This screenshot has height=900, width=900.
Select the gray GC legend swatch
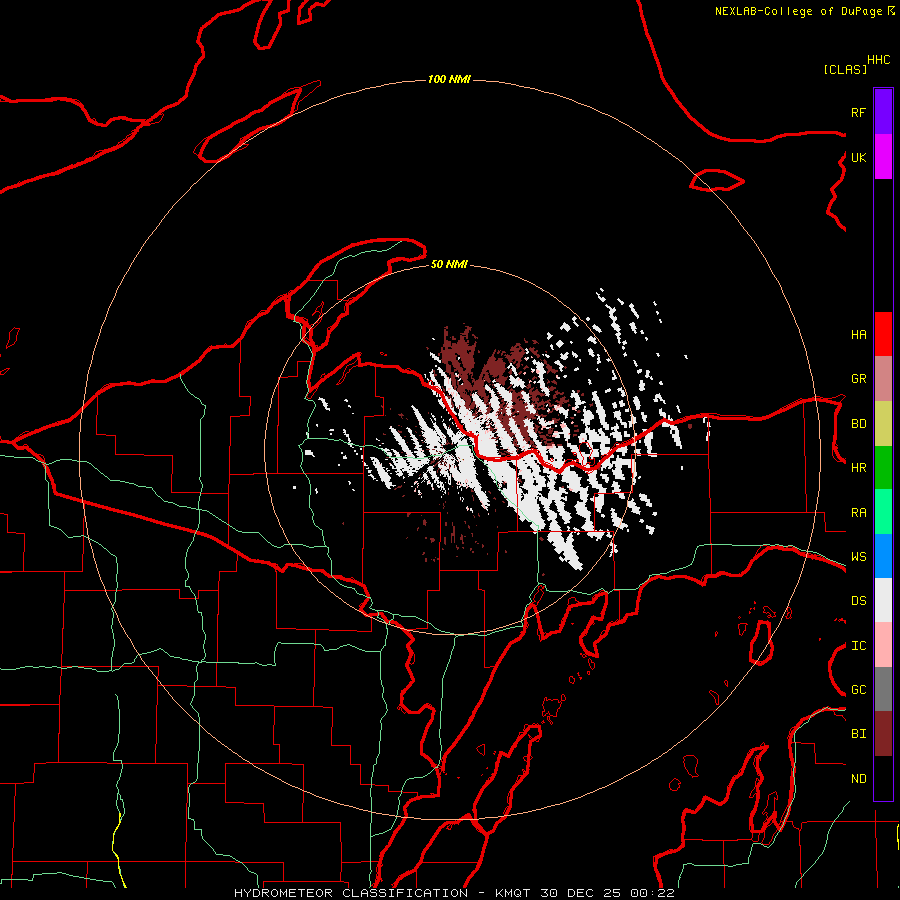[883, 689]
